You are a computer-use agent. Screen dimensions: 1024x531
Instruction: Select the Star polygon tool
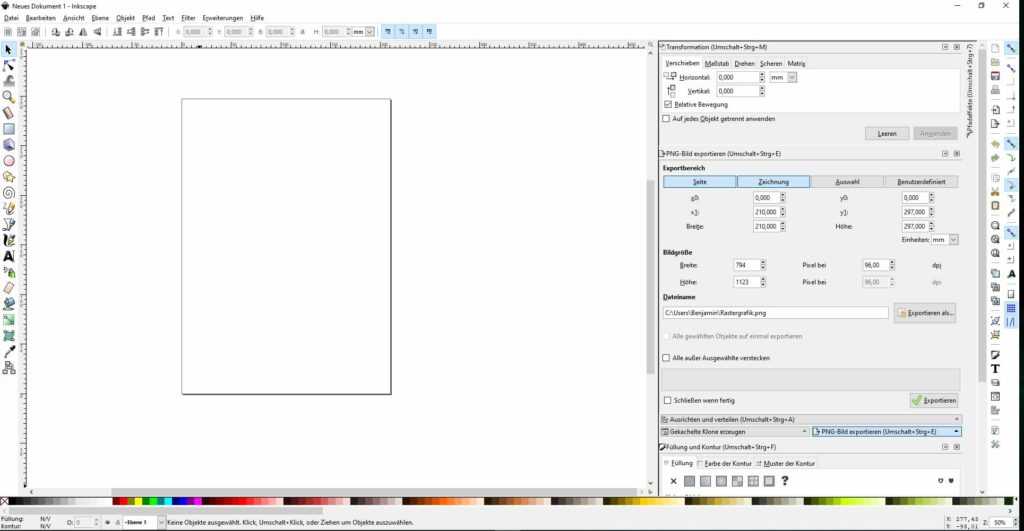pos(8,176)
